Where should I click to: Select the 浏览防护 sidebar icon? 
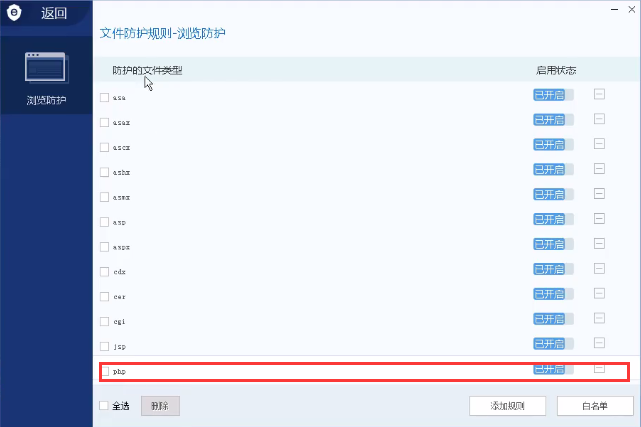click(46, 70)
